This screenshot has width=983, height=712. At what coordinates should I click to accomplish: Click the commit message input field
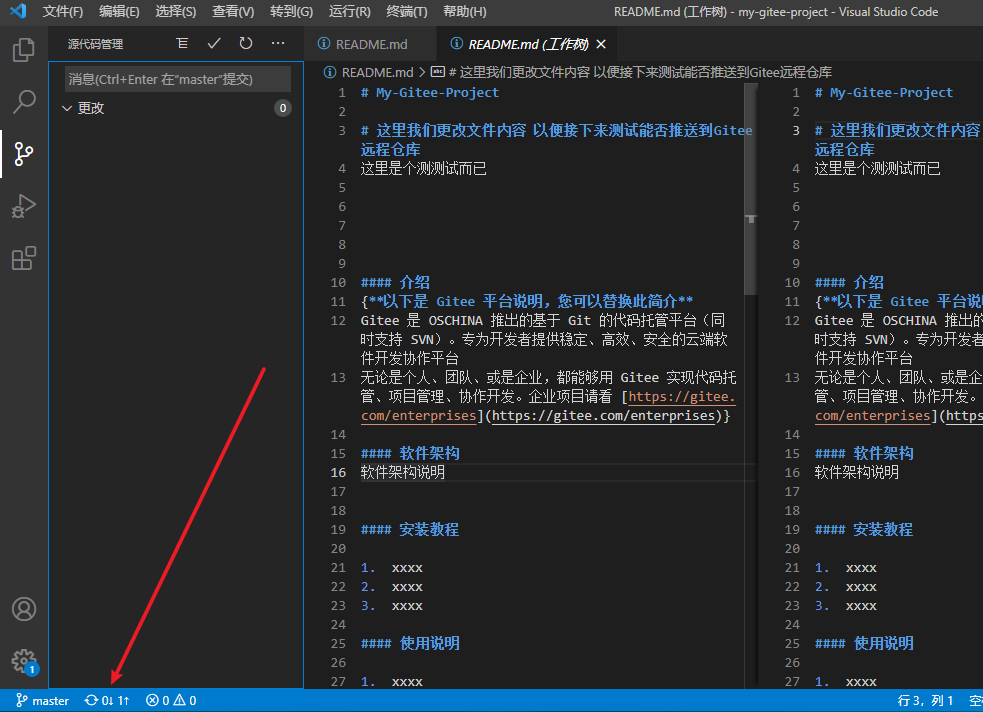click(x=178, y=79)
